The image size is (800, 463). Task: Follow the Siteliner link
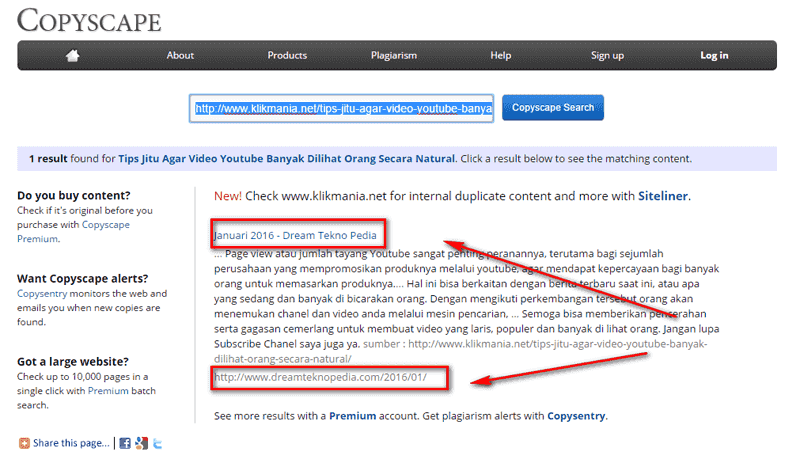tap(663, 196)
